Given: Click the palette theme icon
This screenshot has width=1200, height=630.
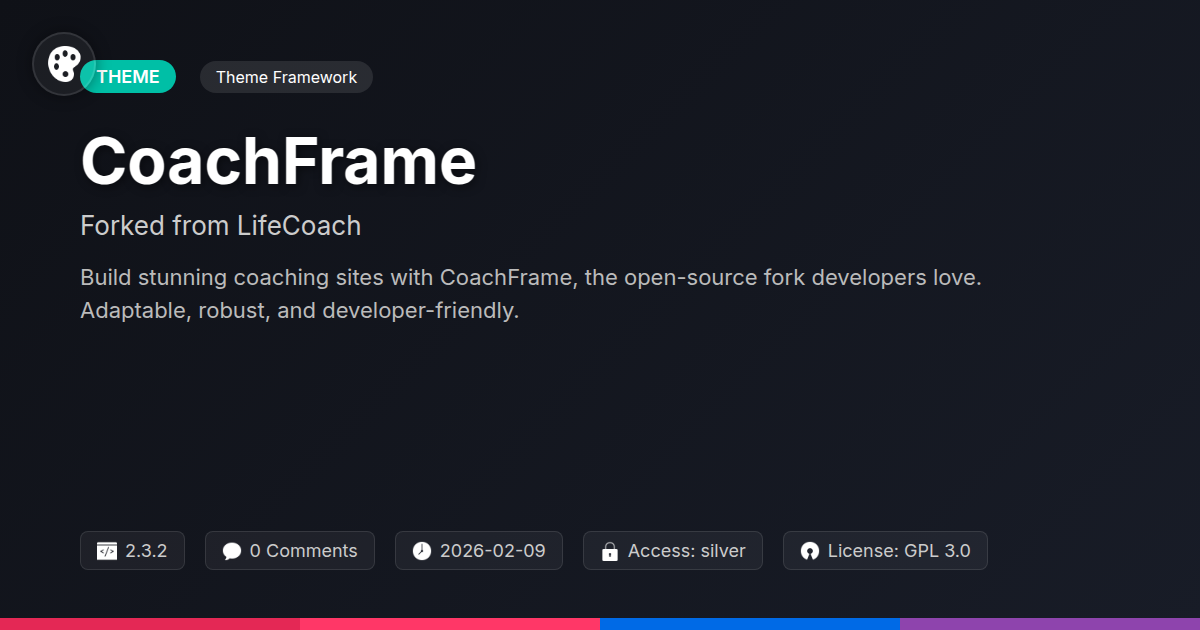Looking at the screenshot, I should (x=64, y=64).
